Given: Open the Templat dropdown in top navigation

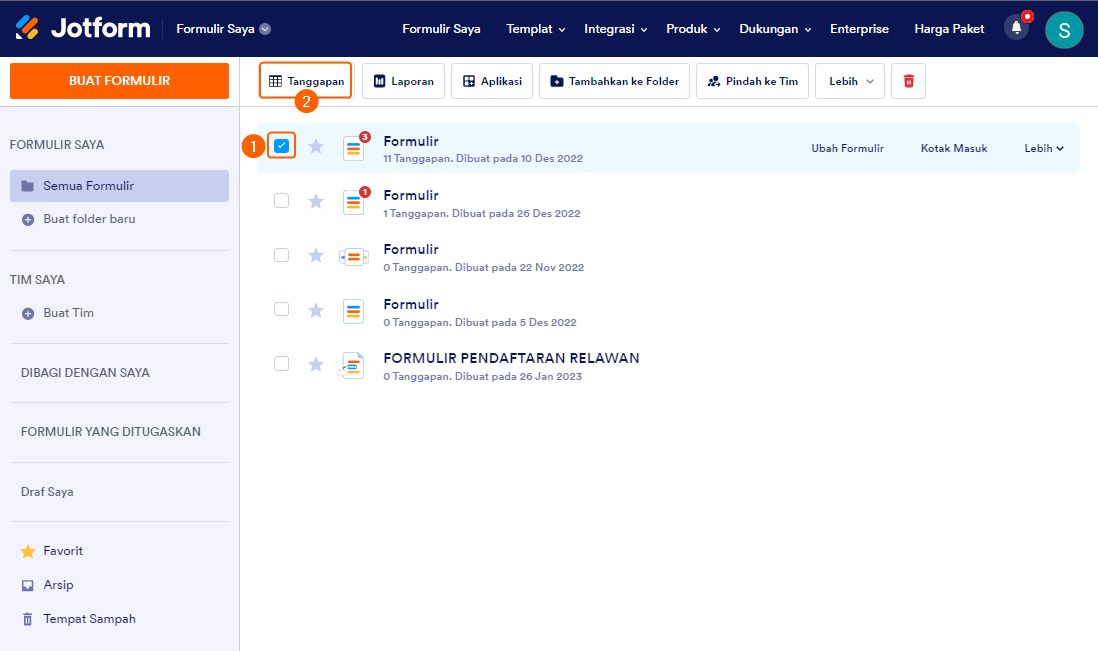Looking at the screenshot, I should click(535, 29).
